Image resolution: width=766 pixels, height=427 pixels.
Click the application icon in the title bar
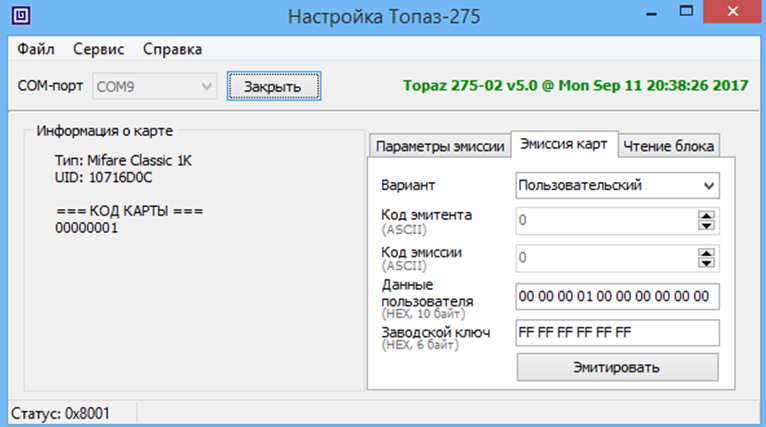click(21, 16)
